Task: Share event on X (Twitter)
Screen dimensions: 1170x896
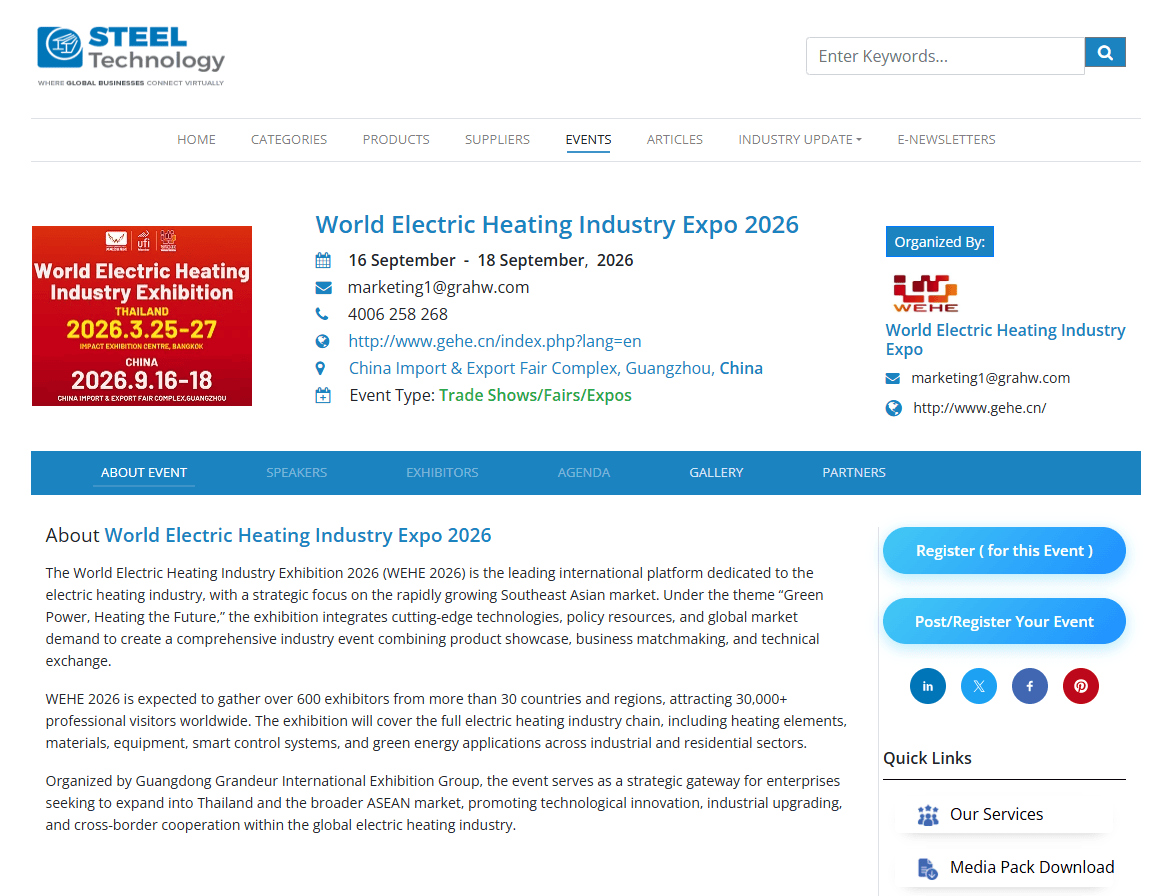Action: pos(979,686)
